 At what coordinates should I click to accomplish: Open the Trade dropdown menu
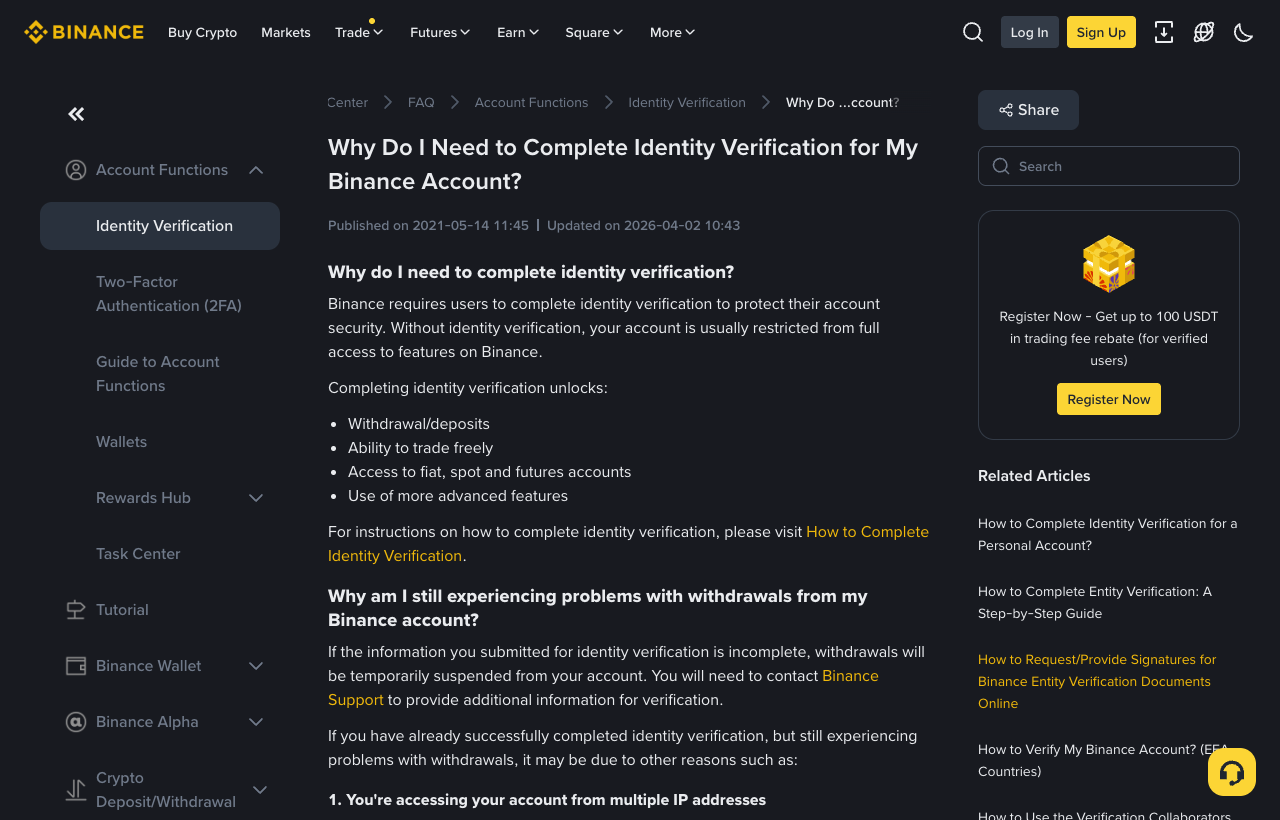[x=360, y=32]
